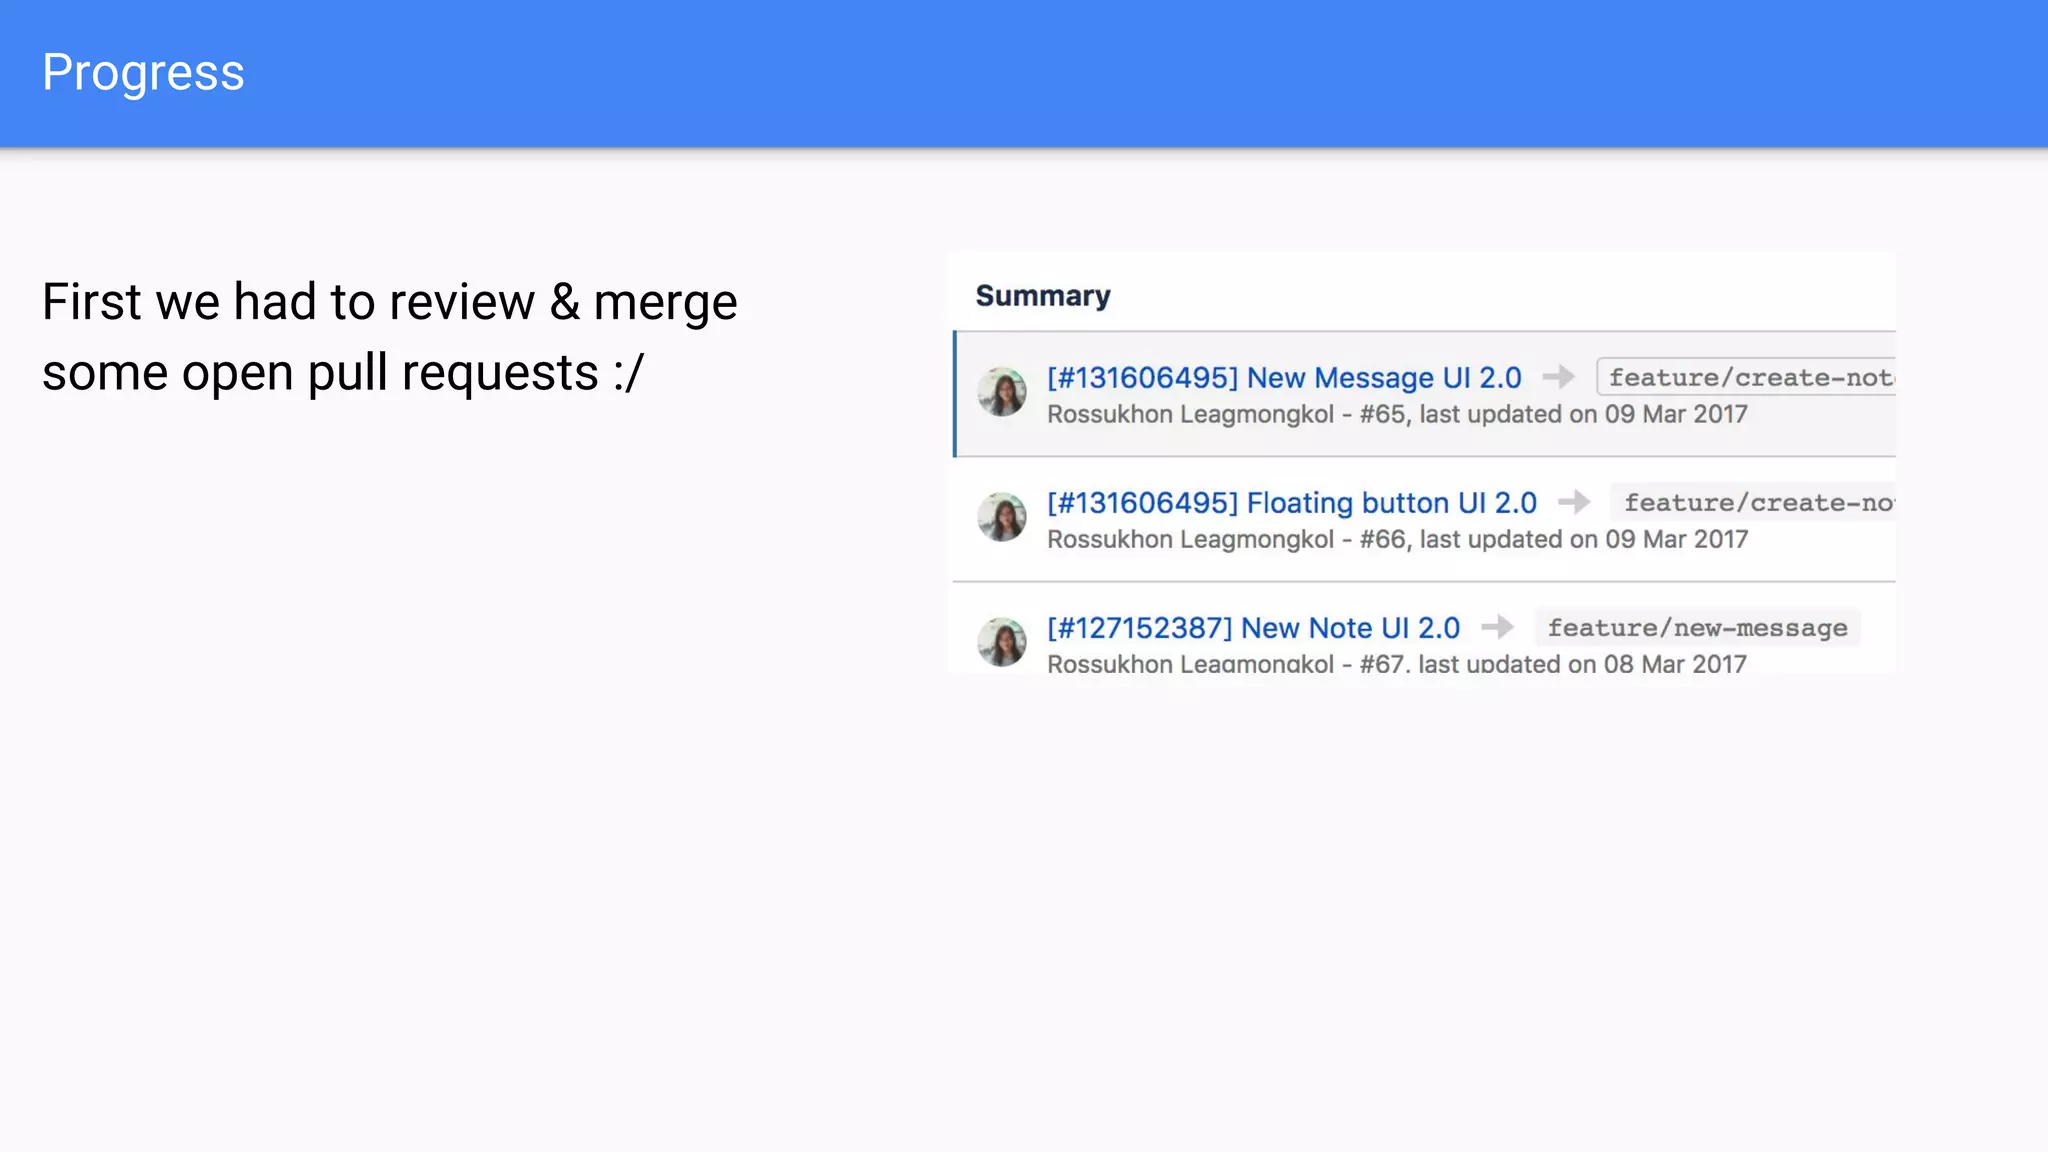This screenshot has width=2048, height=1152.
Task: Click '#66, last updated on 09 Mar 2017' text
Action: click(1554, 539)
